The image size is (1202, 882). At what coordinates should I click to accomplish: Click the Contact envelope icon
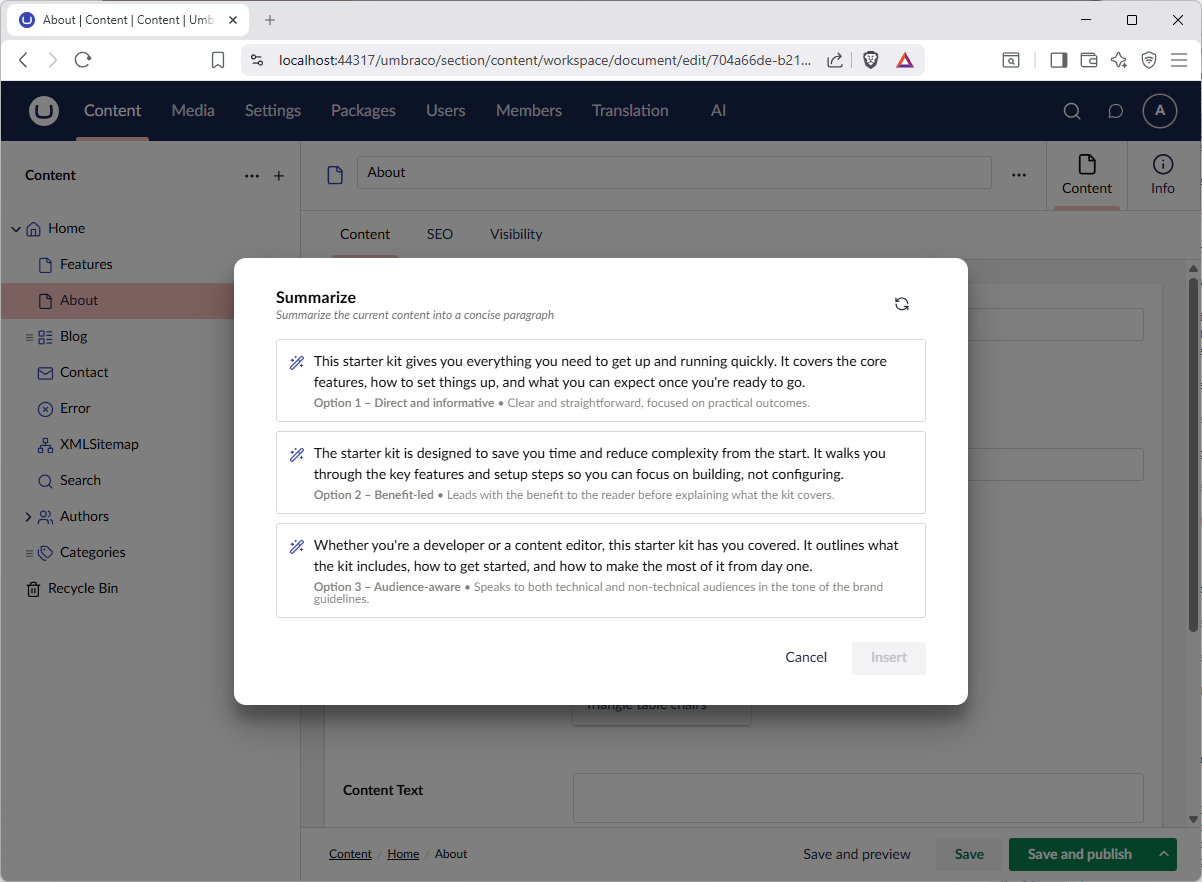pyautogui.click(x=44, y=372)
